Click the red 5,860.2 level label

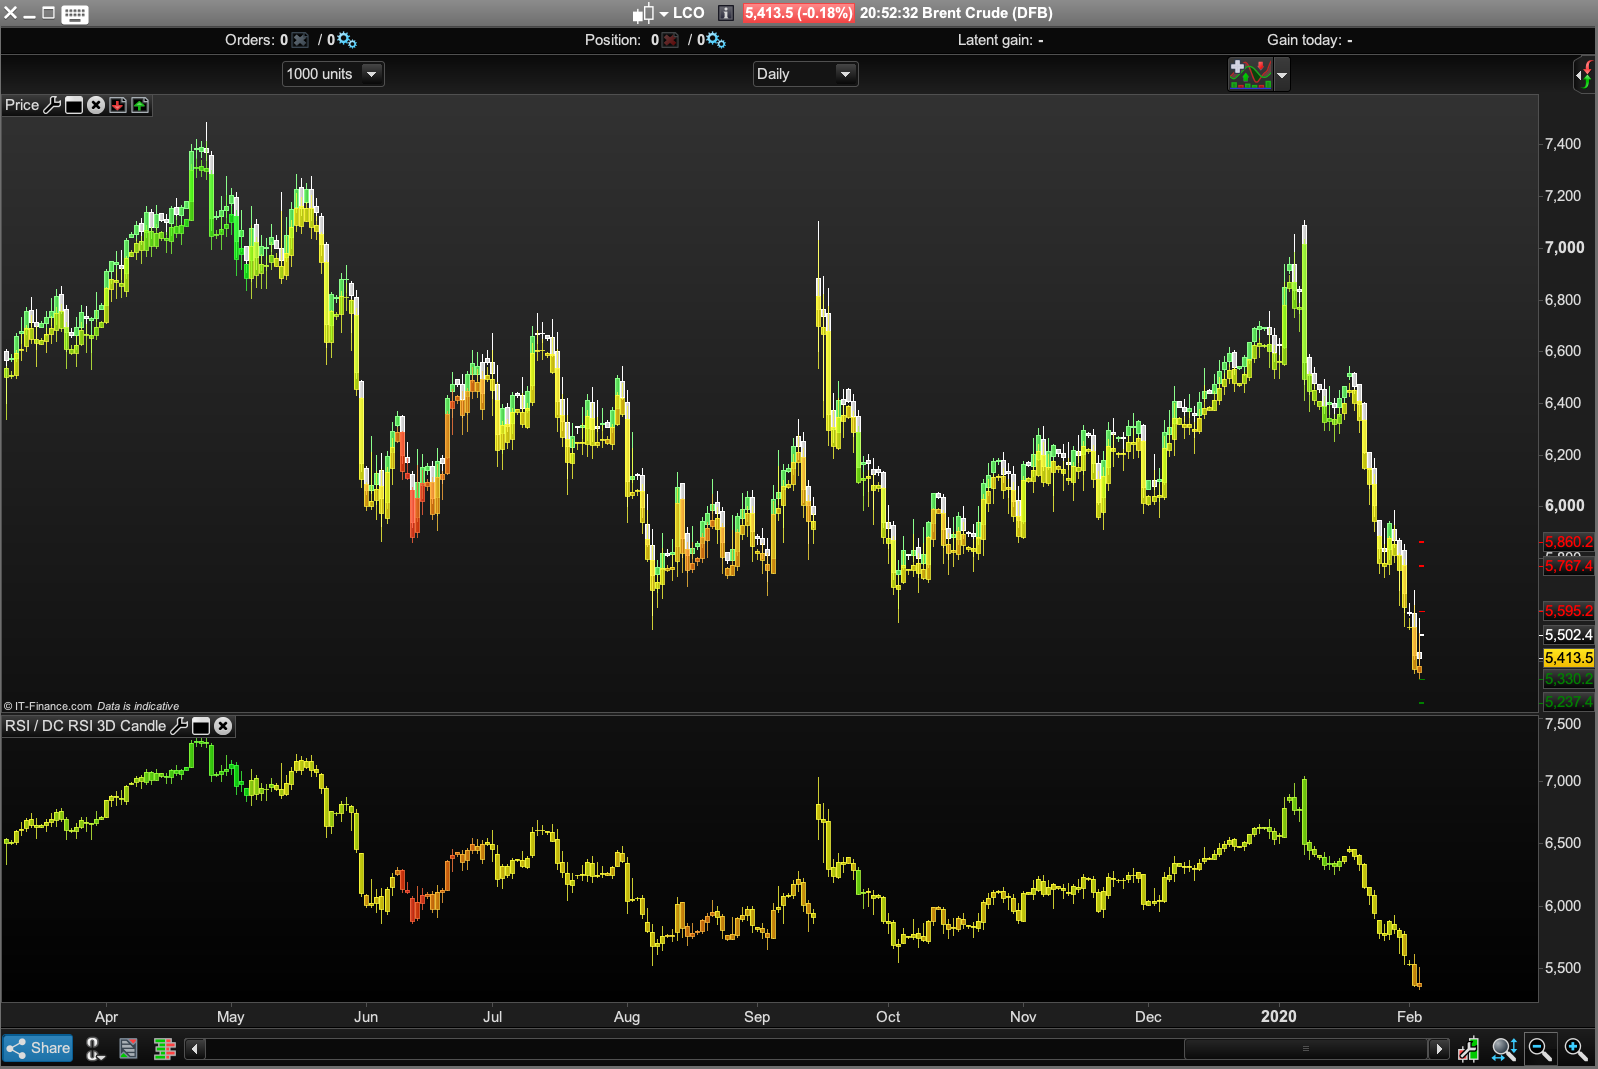[x=1569, y=542]
